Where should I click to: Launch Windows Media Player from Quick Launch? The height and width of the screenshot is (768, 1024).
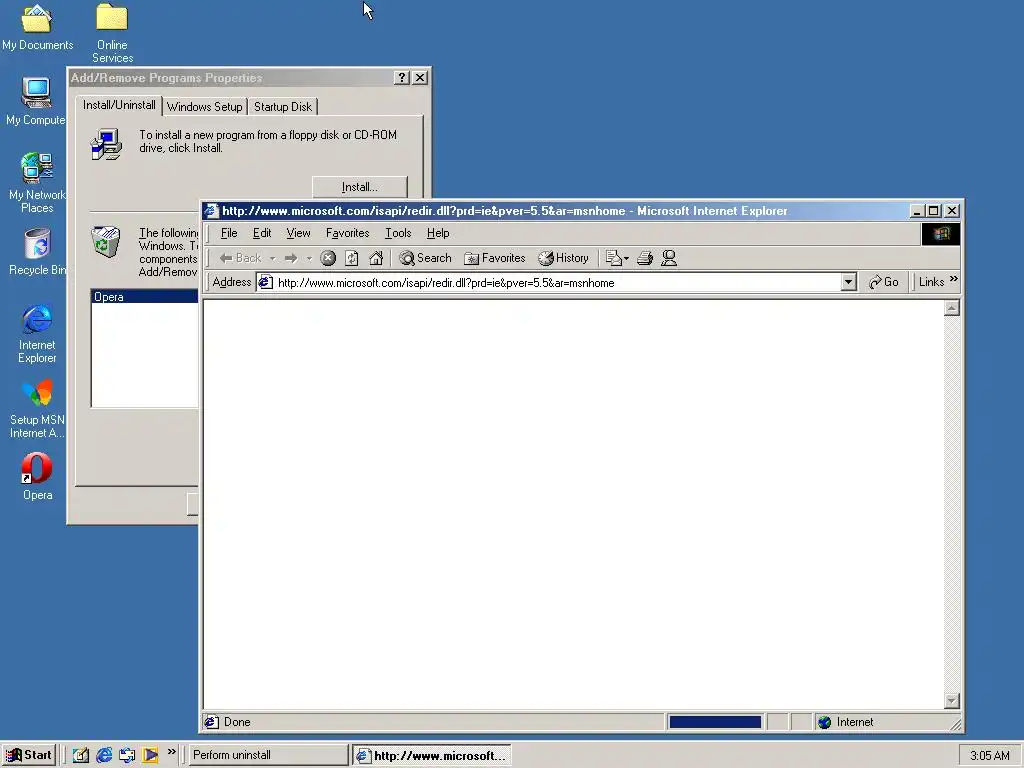[x=150, y=755]
